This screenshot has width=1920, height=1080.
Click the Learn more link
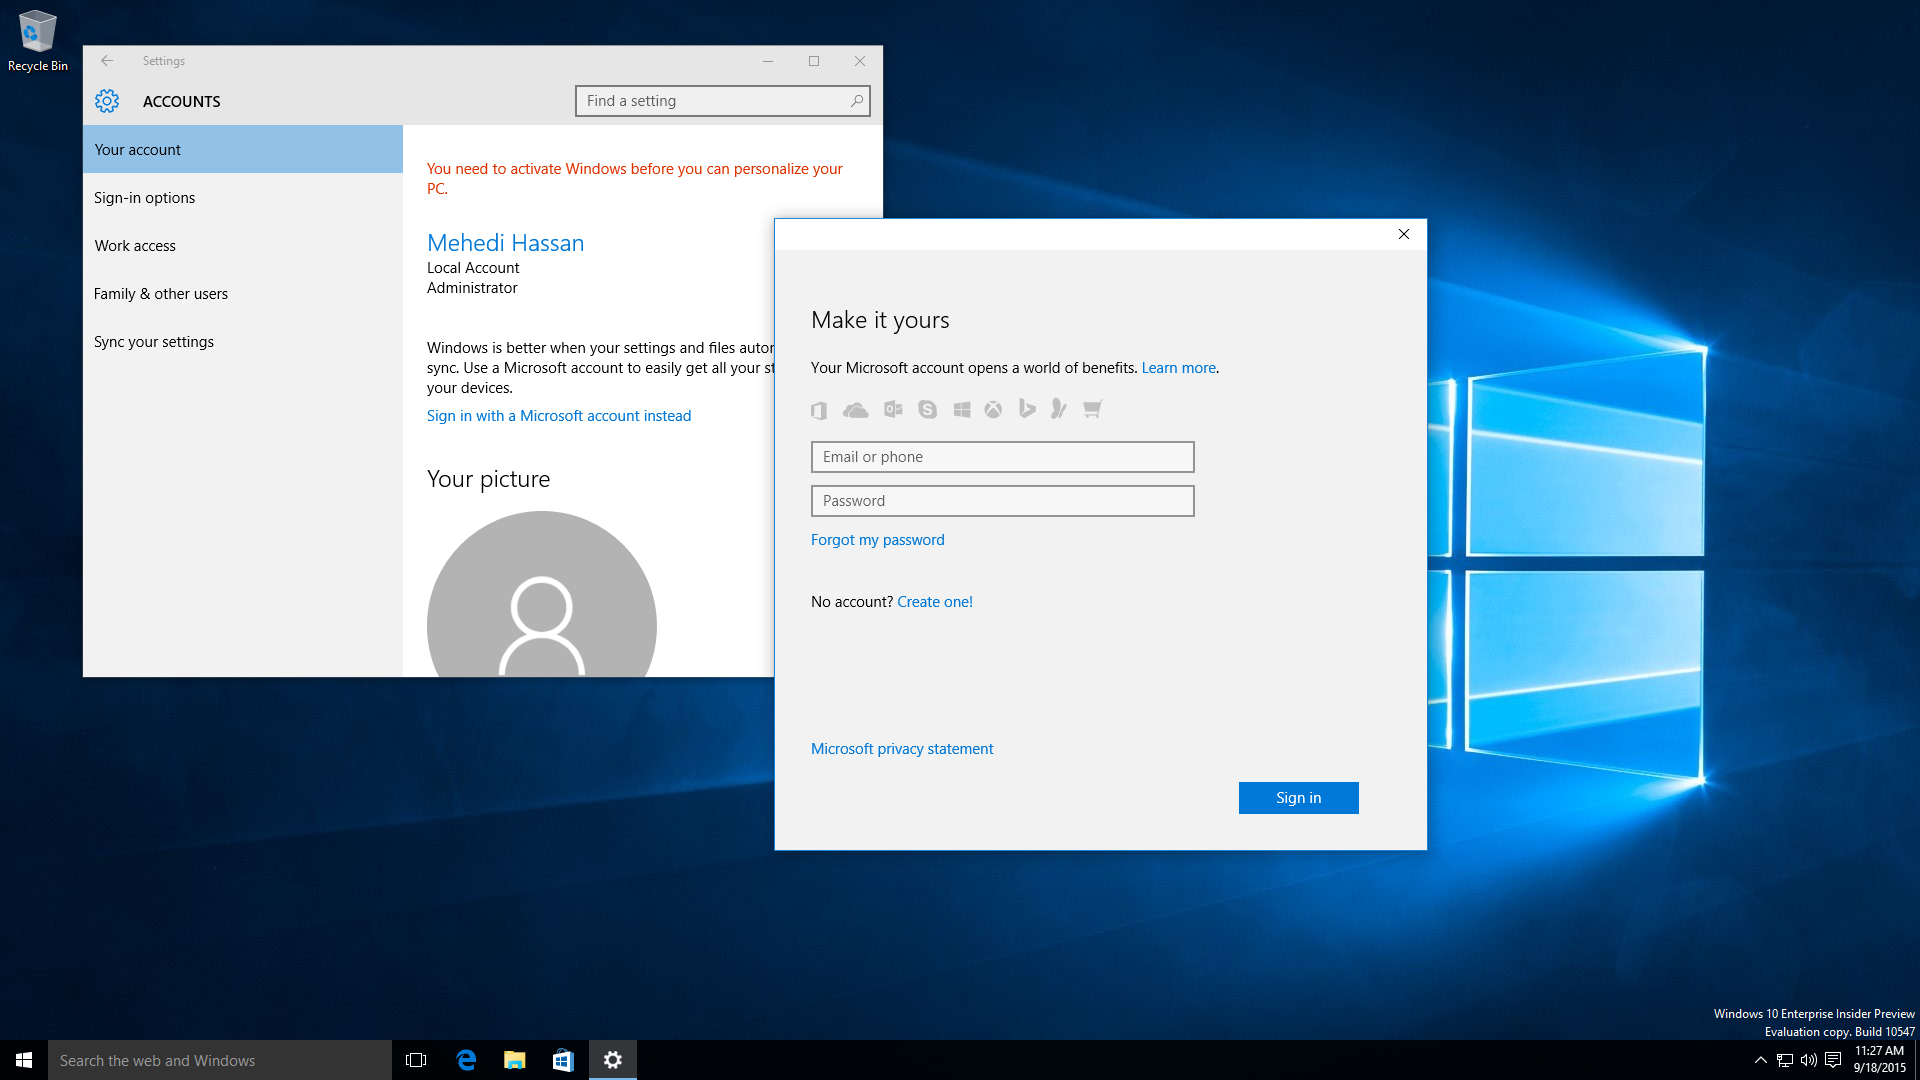pyautogui.click(x=1179, y=368)
